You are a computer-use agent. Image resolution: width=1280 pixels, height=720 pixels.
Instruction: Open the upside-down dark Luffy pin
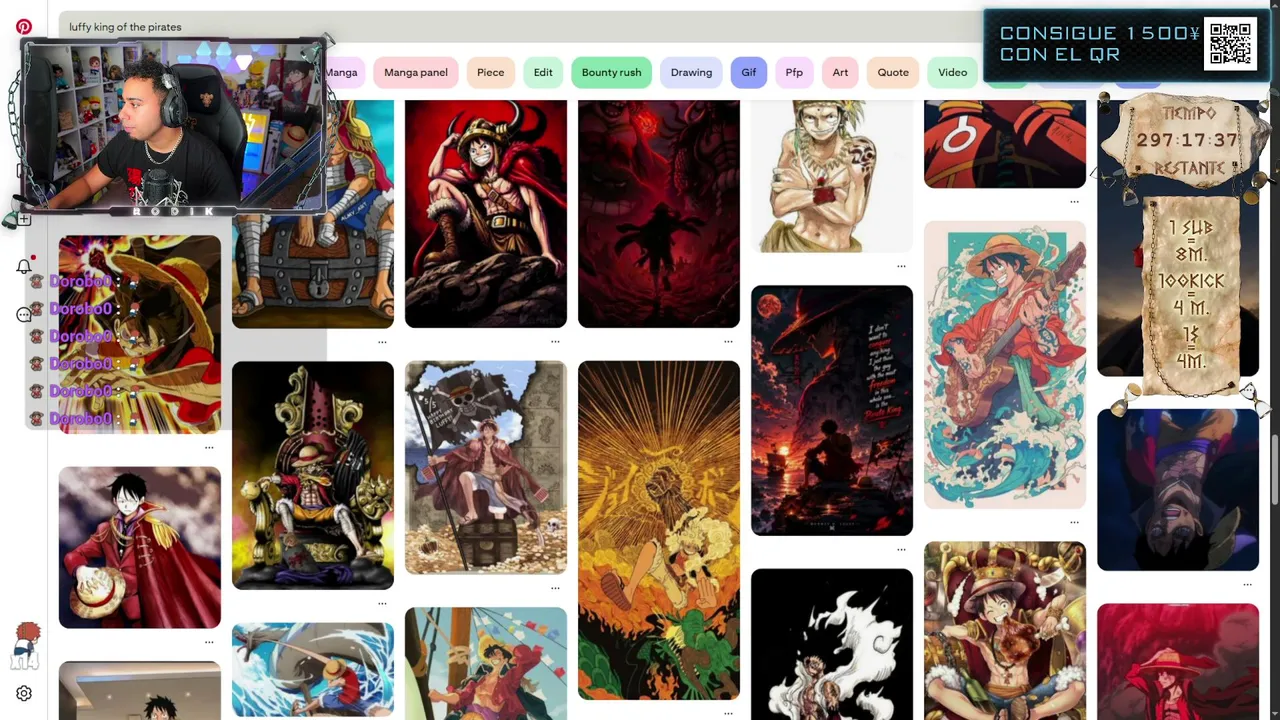1178,490
